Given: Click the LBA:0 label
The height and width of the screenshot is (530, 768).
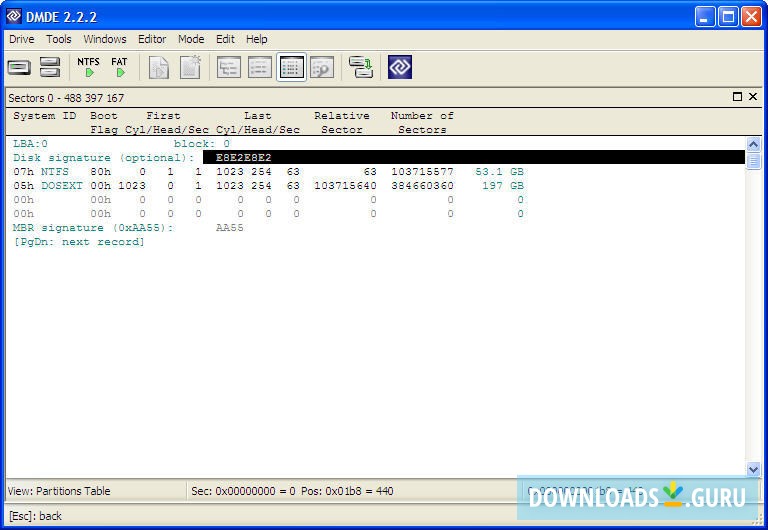Looking at the screenshot, I should pos(30,144).
